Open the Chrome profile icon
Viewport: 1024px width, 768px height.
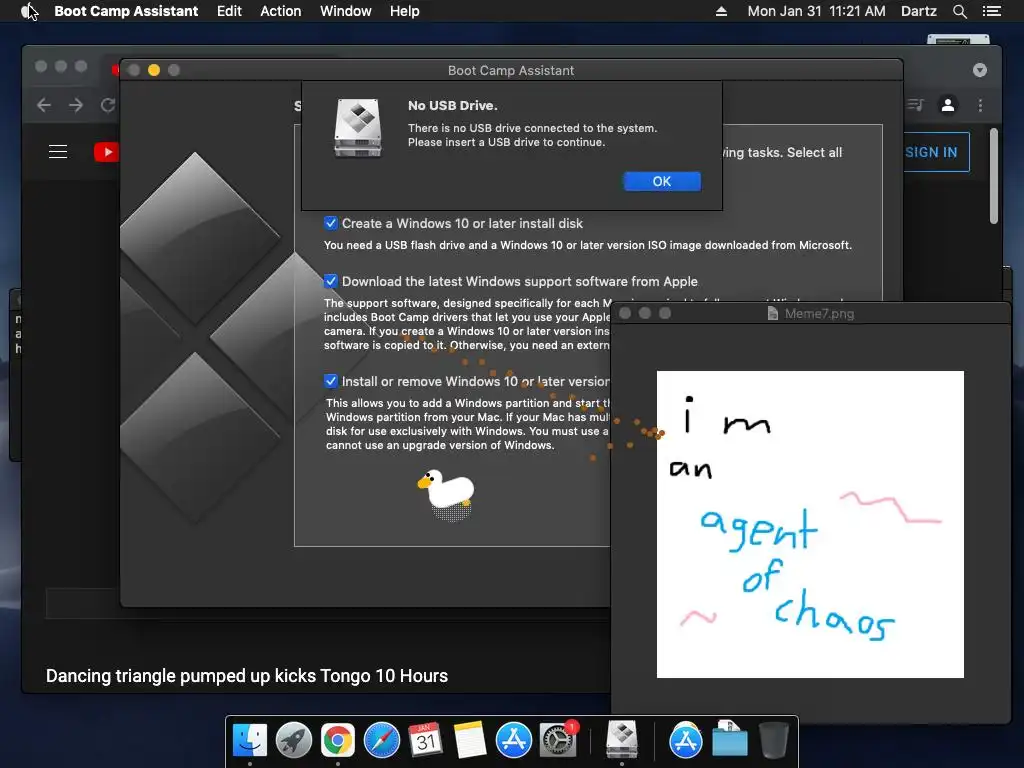coord(948,104)
